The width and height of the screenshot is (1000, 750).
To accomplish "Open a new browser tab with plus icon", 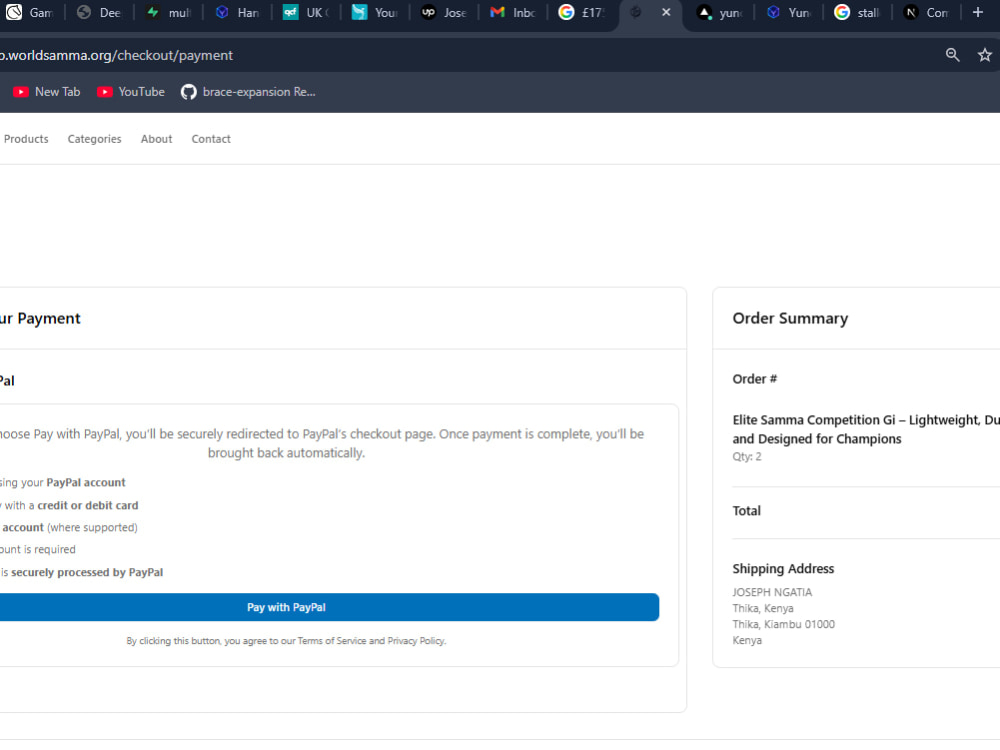I will [x=977, y=12].
